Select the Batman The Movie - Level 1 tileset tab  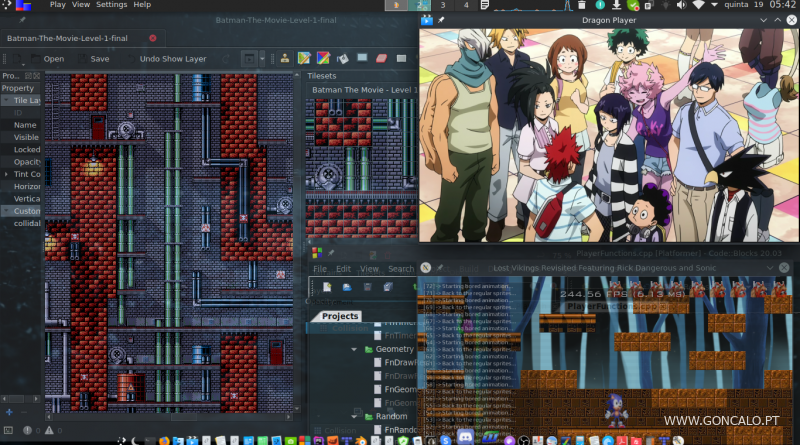[363, 90]
